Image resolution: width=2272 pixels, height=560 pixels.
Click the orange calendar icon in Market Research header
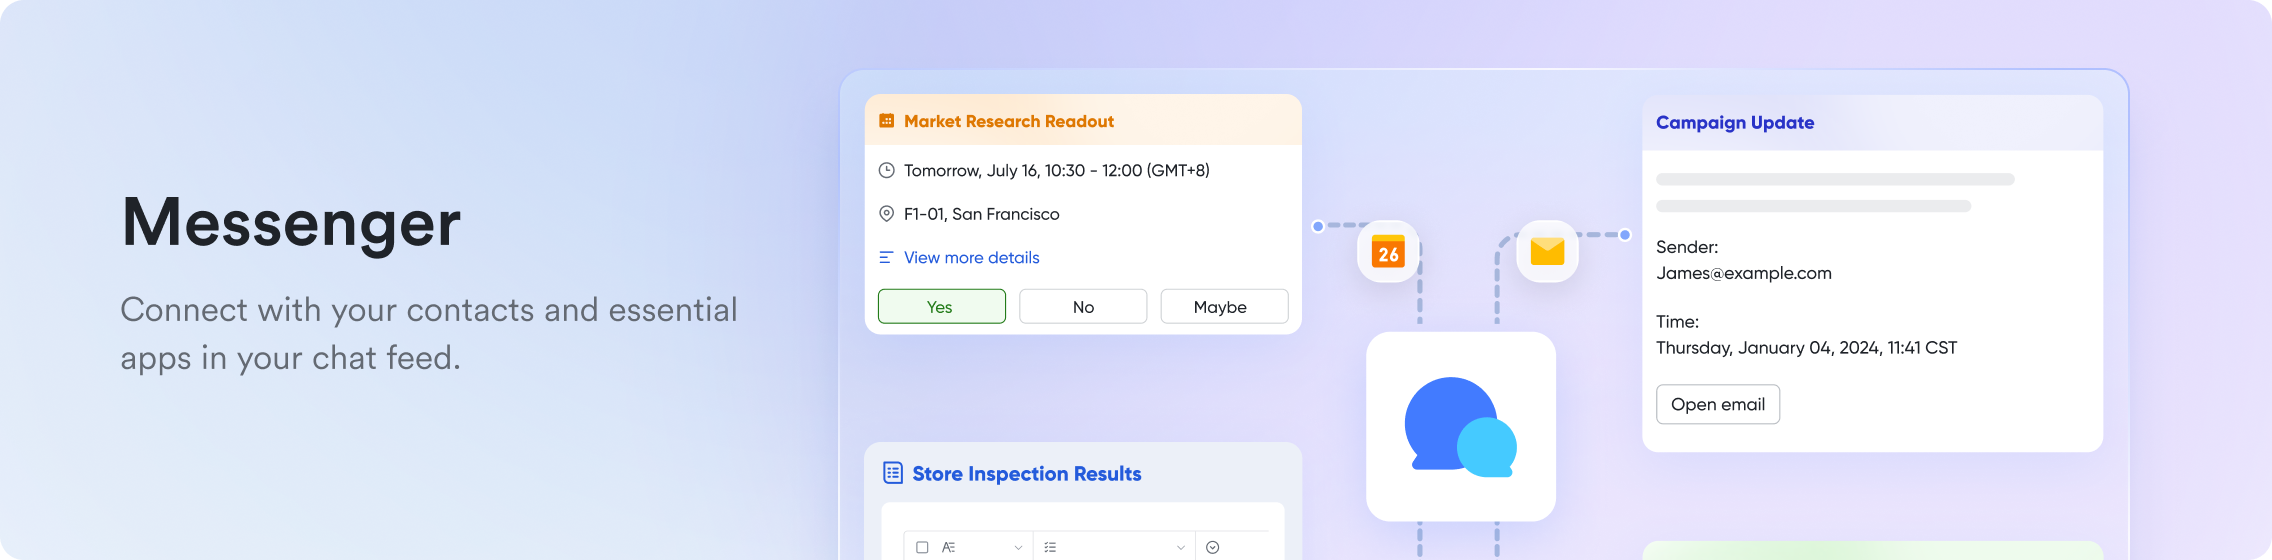coord(886,121)
